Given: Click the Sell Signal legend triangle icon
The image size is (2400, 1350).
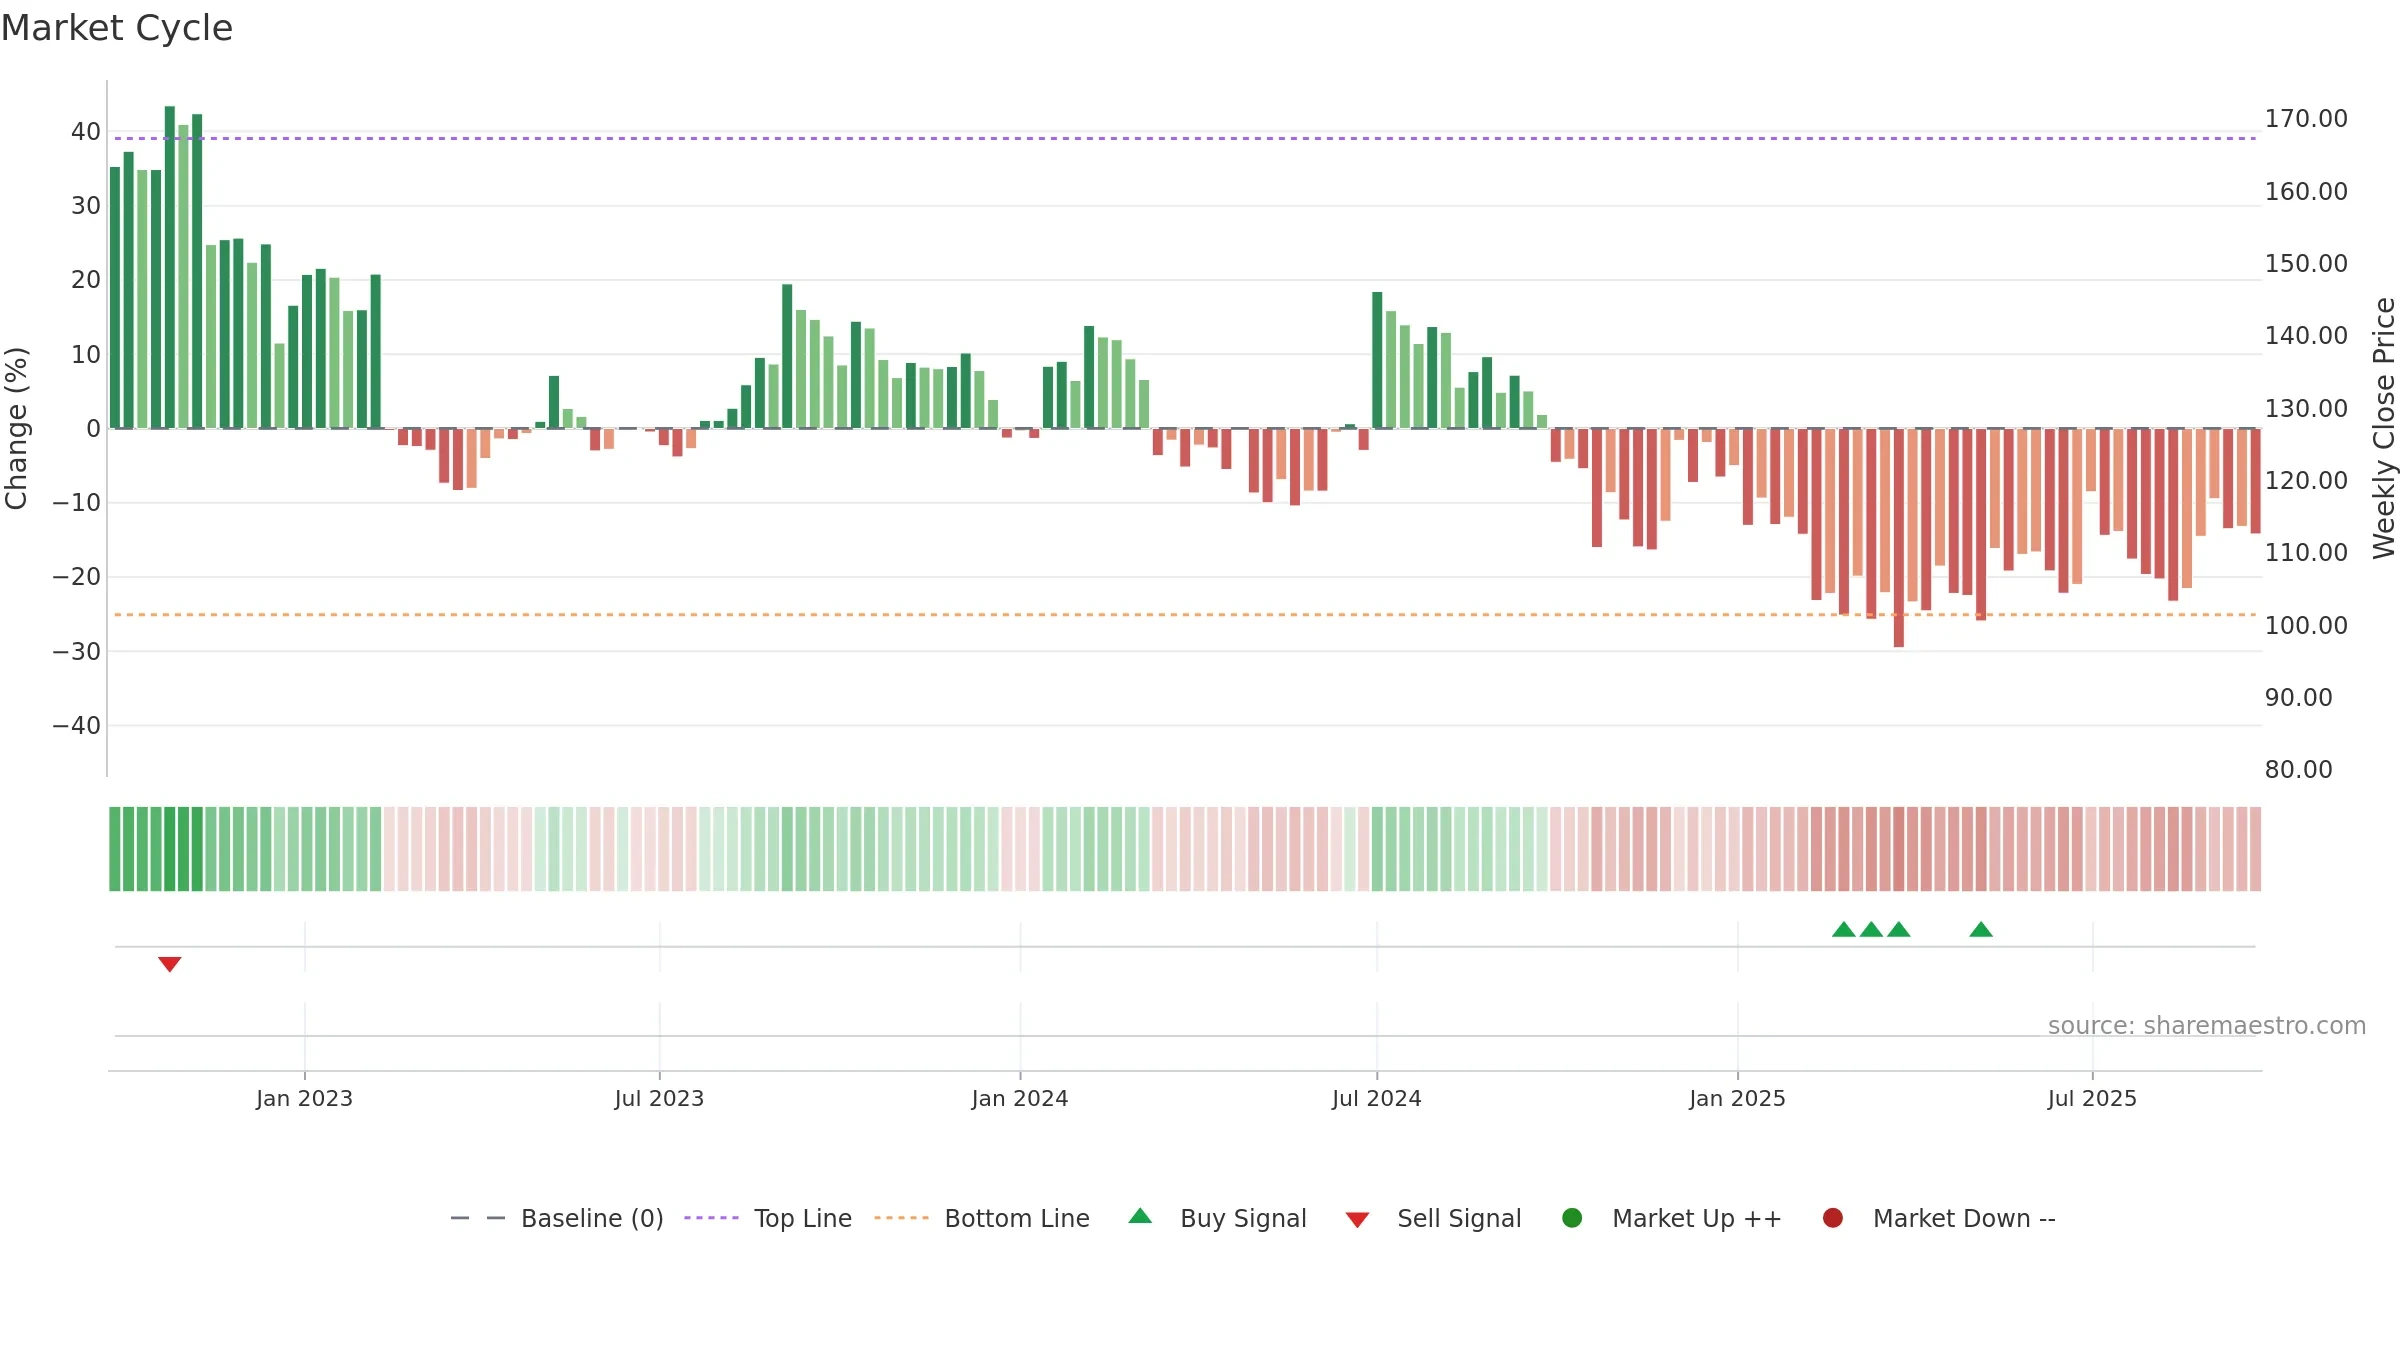Looking at the screenshot, I should [1357, 1220].
